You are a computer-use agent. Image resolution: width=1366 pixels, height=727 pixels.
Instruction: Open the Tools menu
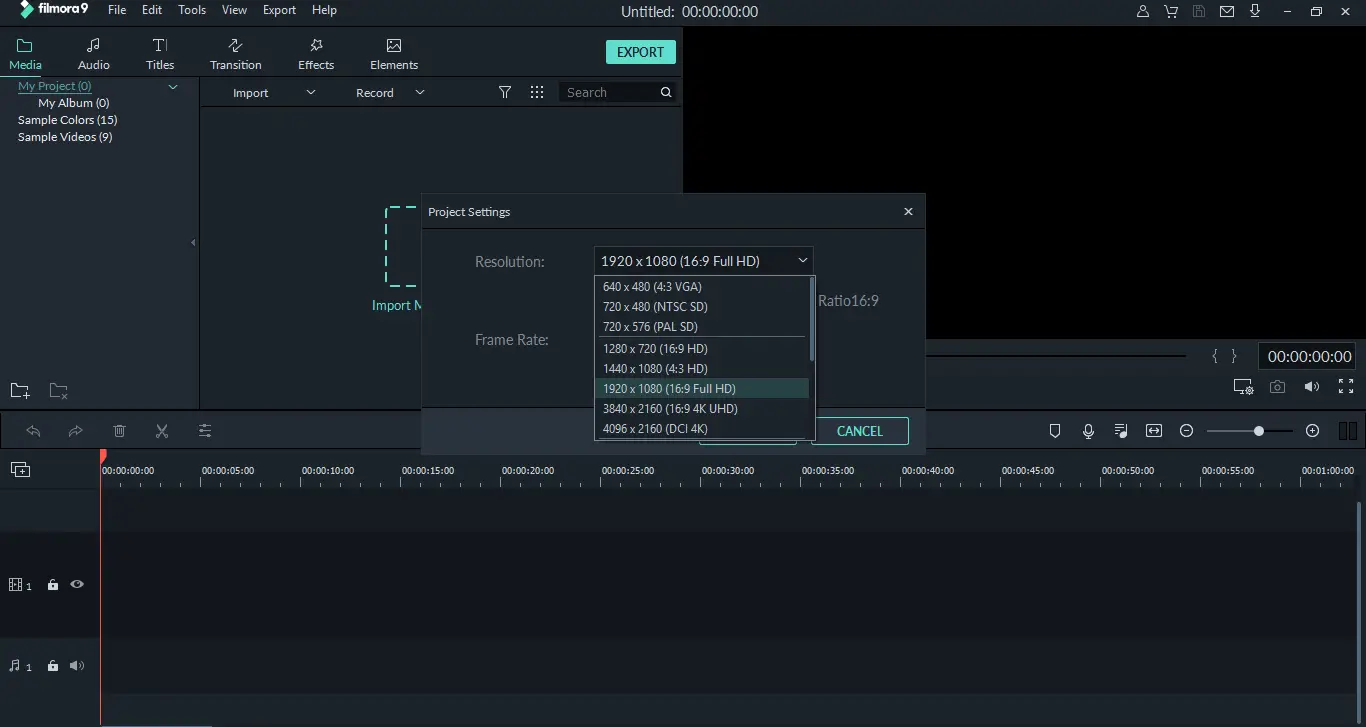click(x=192, y=10)
